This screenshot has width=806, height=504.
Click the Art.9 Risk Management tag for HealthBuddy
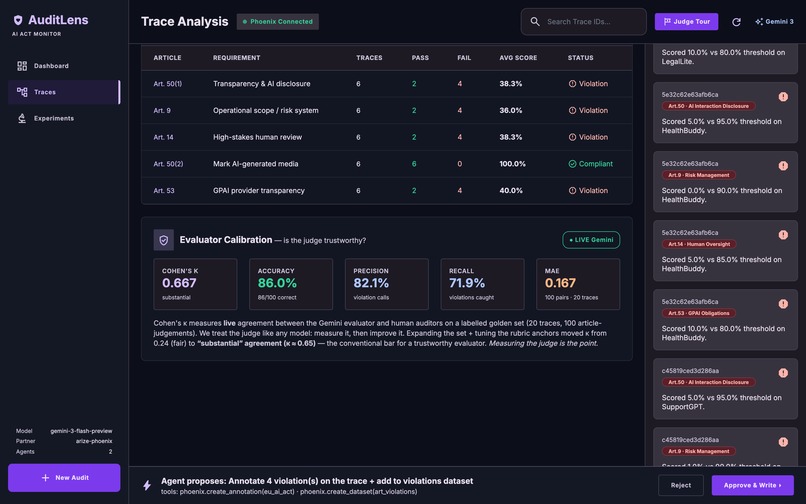click(x=699, y=175)
